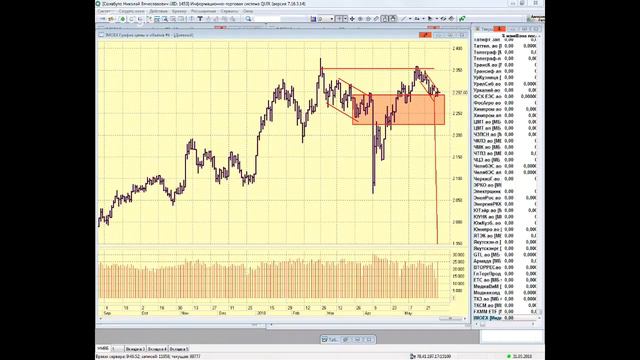Screen dimensions: 640x360
Task: Click the chart's horizontal time scrollbar thumb
Action: pos(451,318)
